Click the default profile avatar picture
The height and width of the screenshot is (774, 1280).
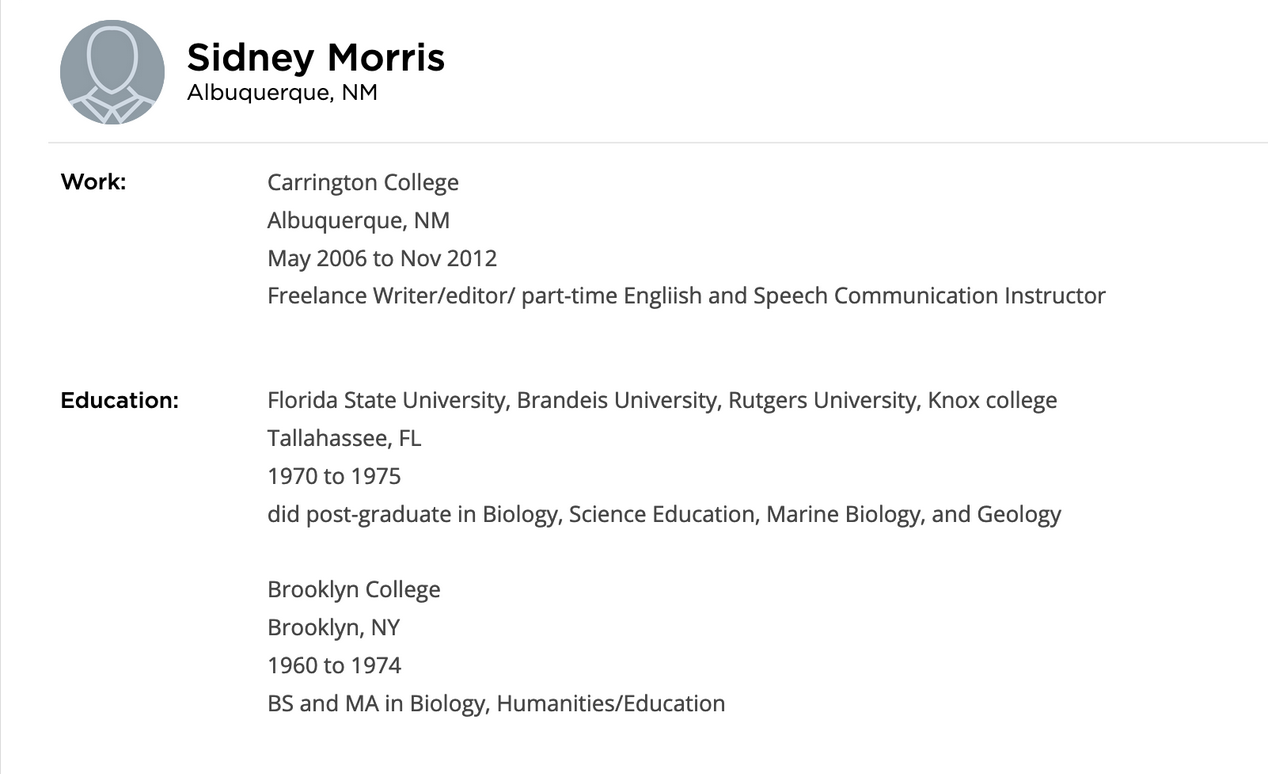112,72
